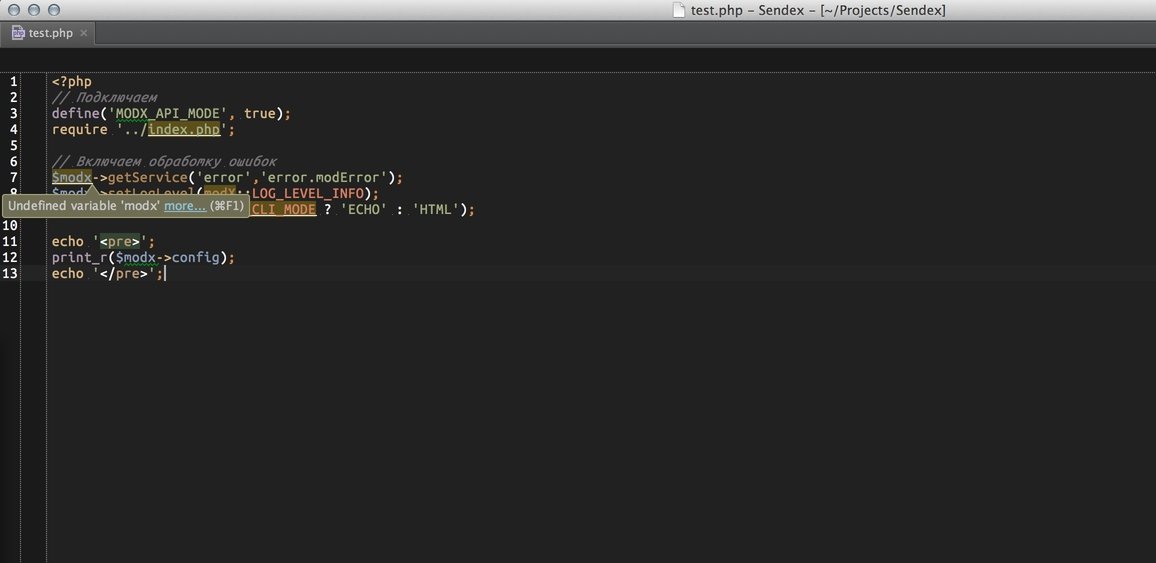The height and width of the screenshot is (563, 1156).
Task: Click the document icon in window title
Action: click(x=678, y=10)
